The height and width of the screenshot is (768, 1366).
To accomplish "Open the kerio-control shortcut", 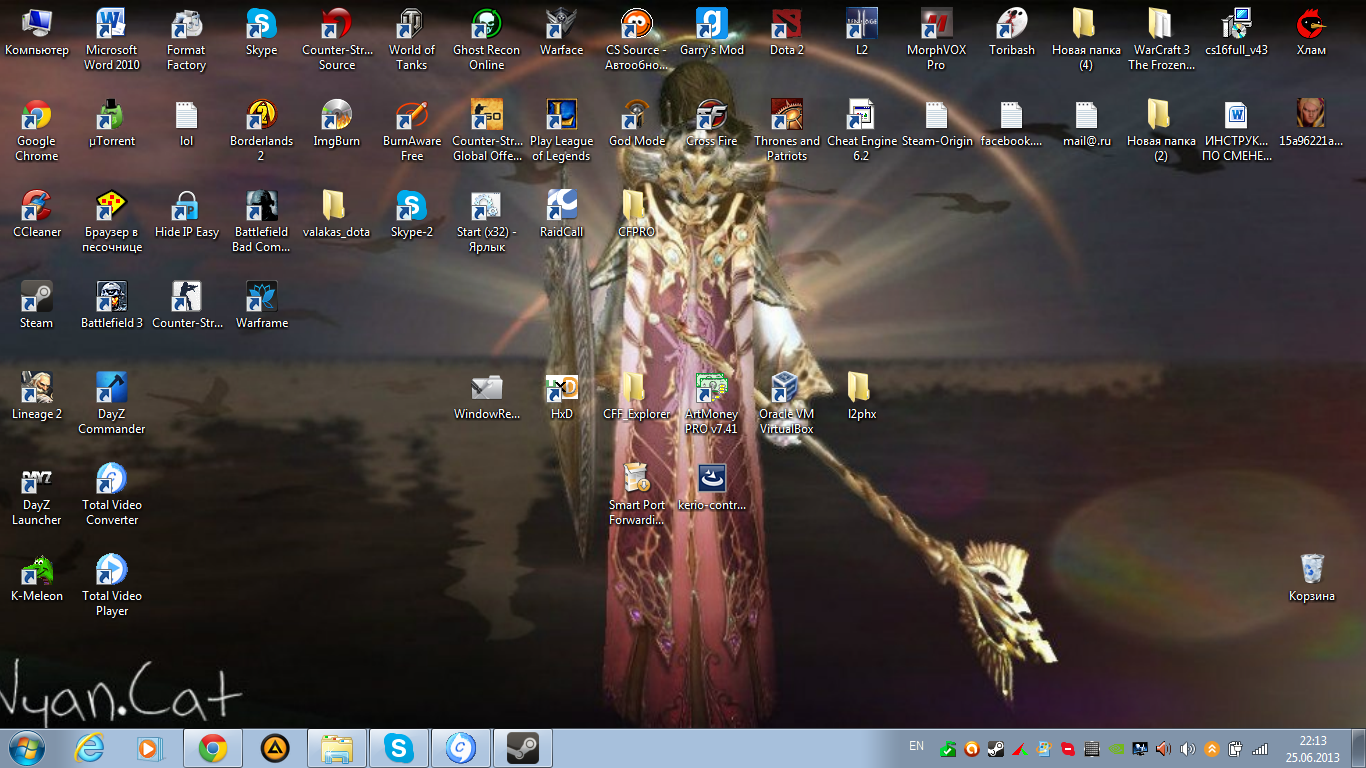I will (x=712, y=486).
